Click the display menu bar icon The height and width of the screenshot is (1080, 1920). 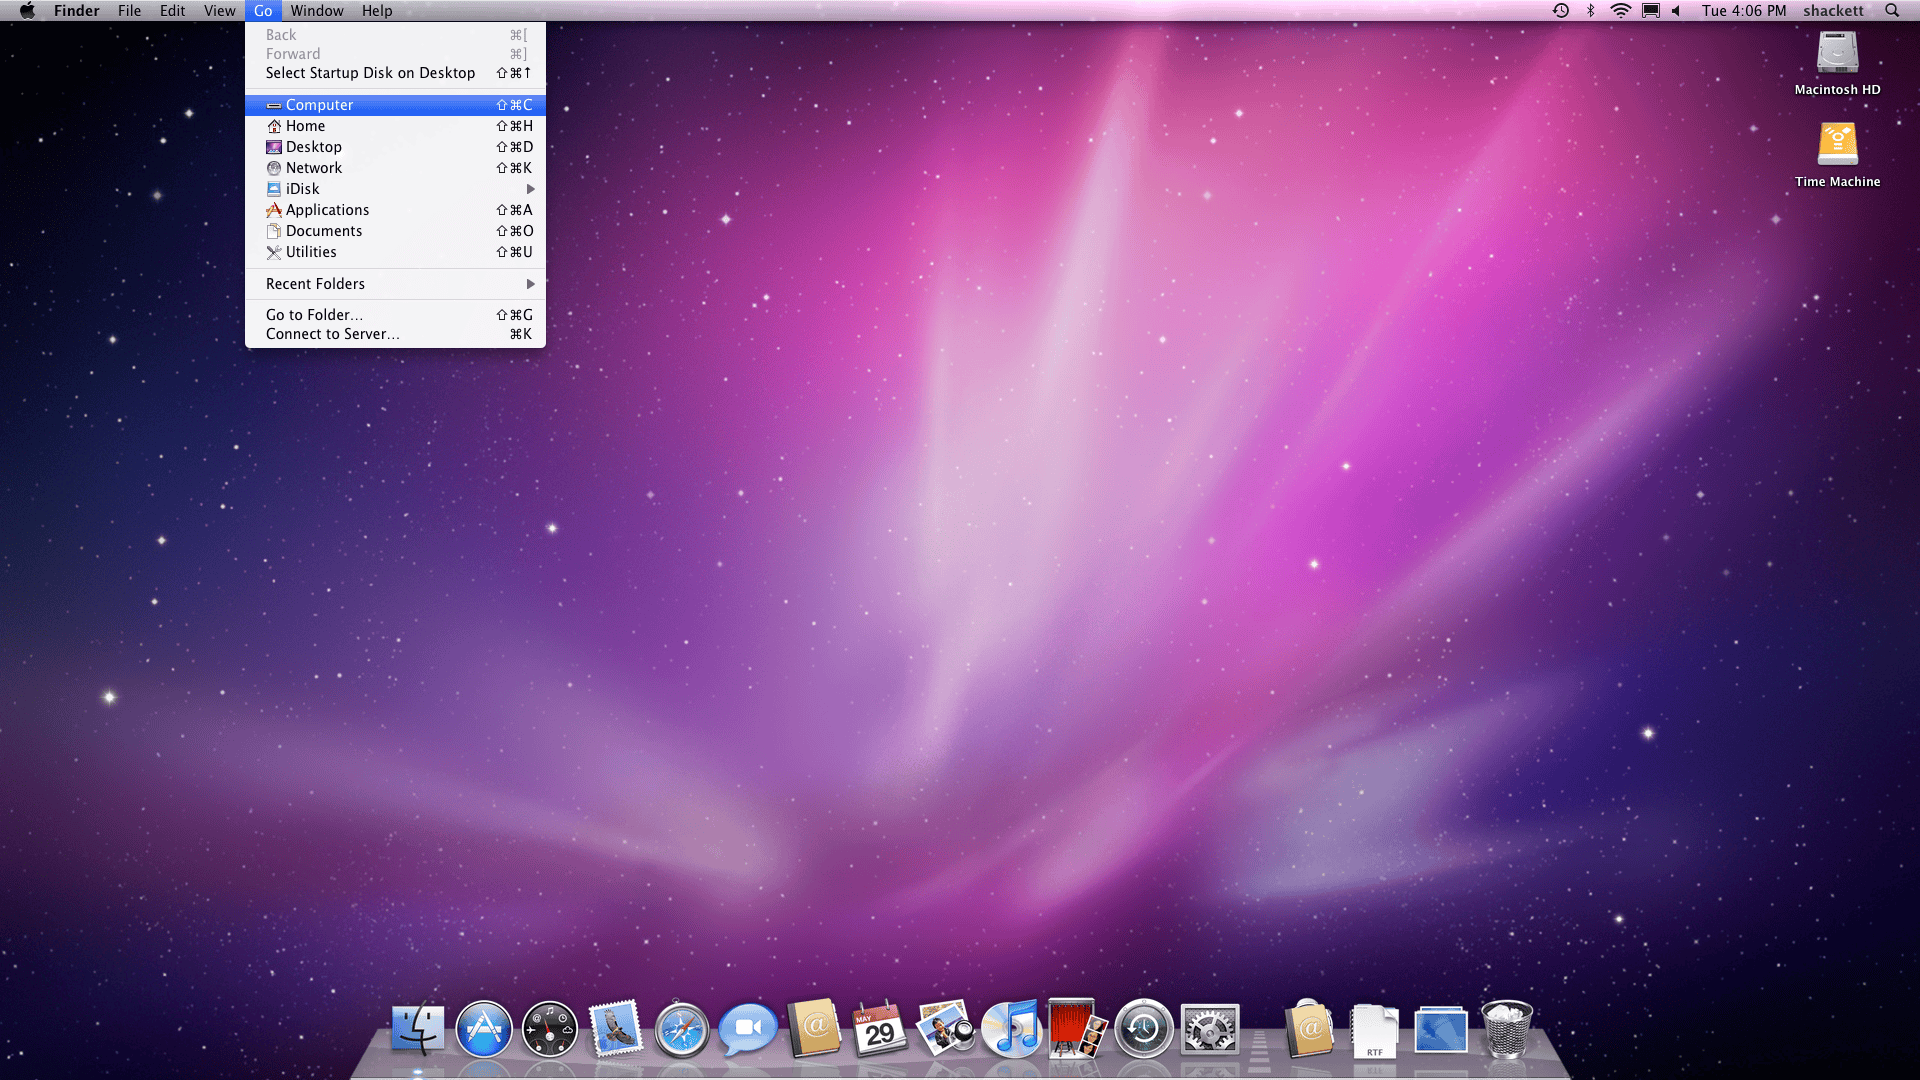click(1651, 11)
